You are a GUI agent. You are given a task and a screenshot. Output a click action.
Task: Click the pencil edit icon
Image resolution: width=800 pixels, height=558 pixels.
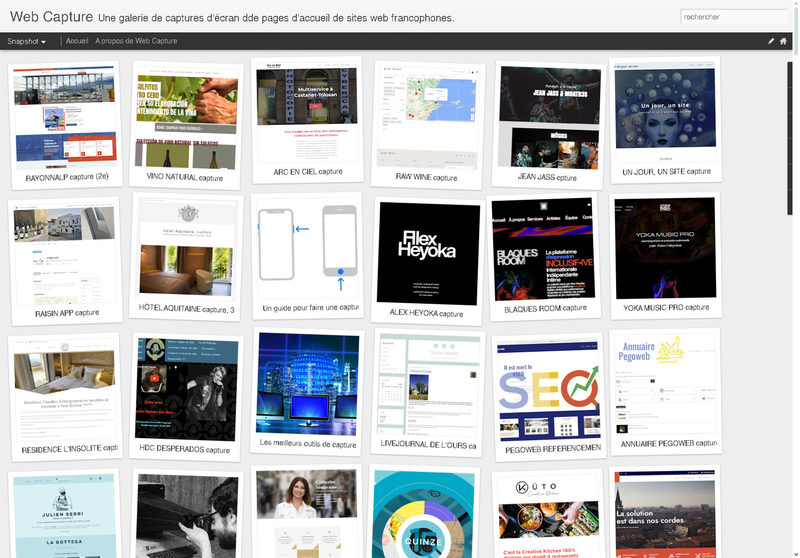[x=771, y=41]
